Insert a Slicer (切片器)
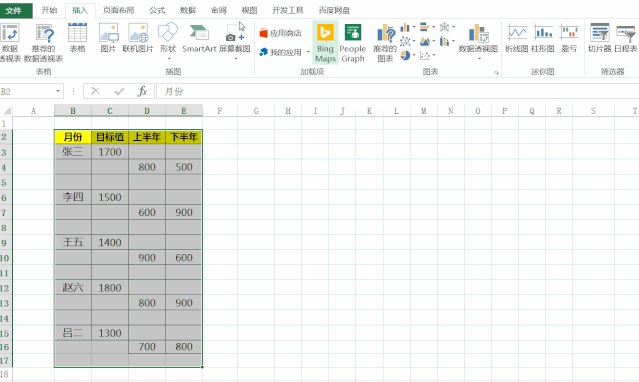 [599, 38]
